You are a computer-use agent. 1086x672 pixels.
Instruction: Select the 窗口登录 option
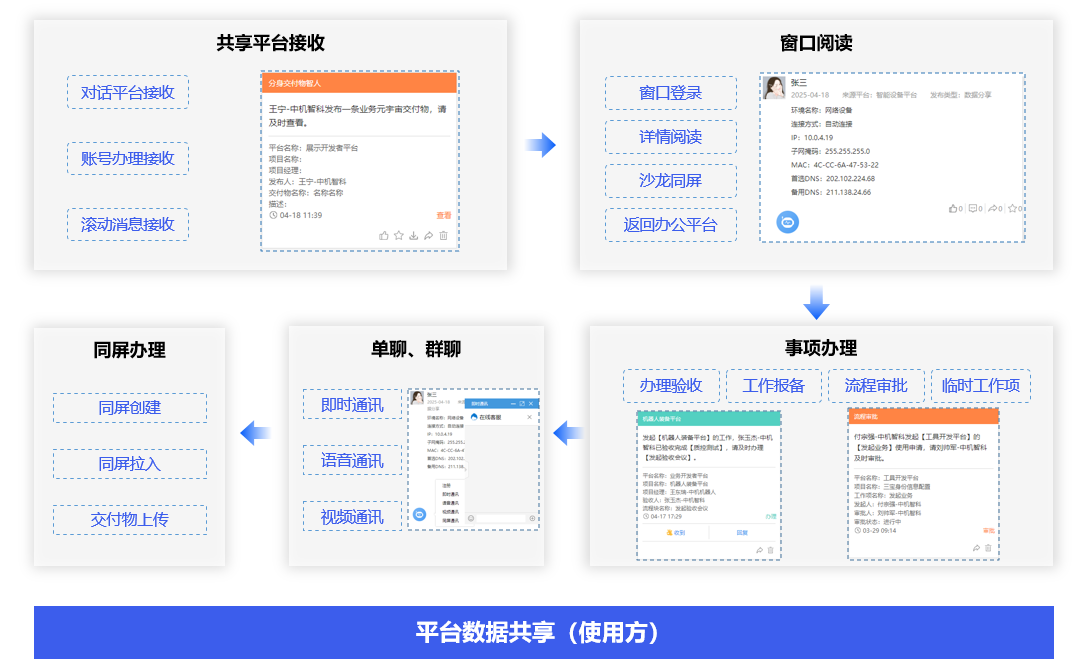click(x=671, y=93)
